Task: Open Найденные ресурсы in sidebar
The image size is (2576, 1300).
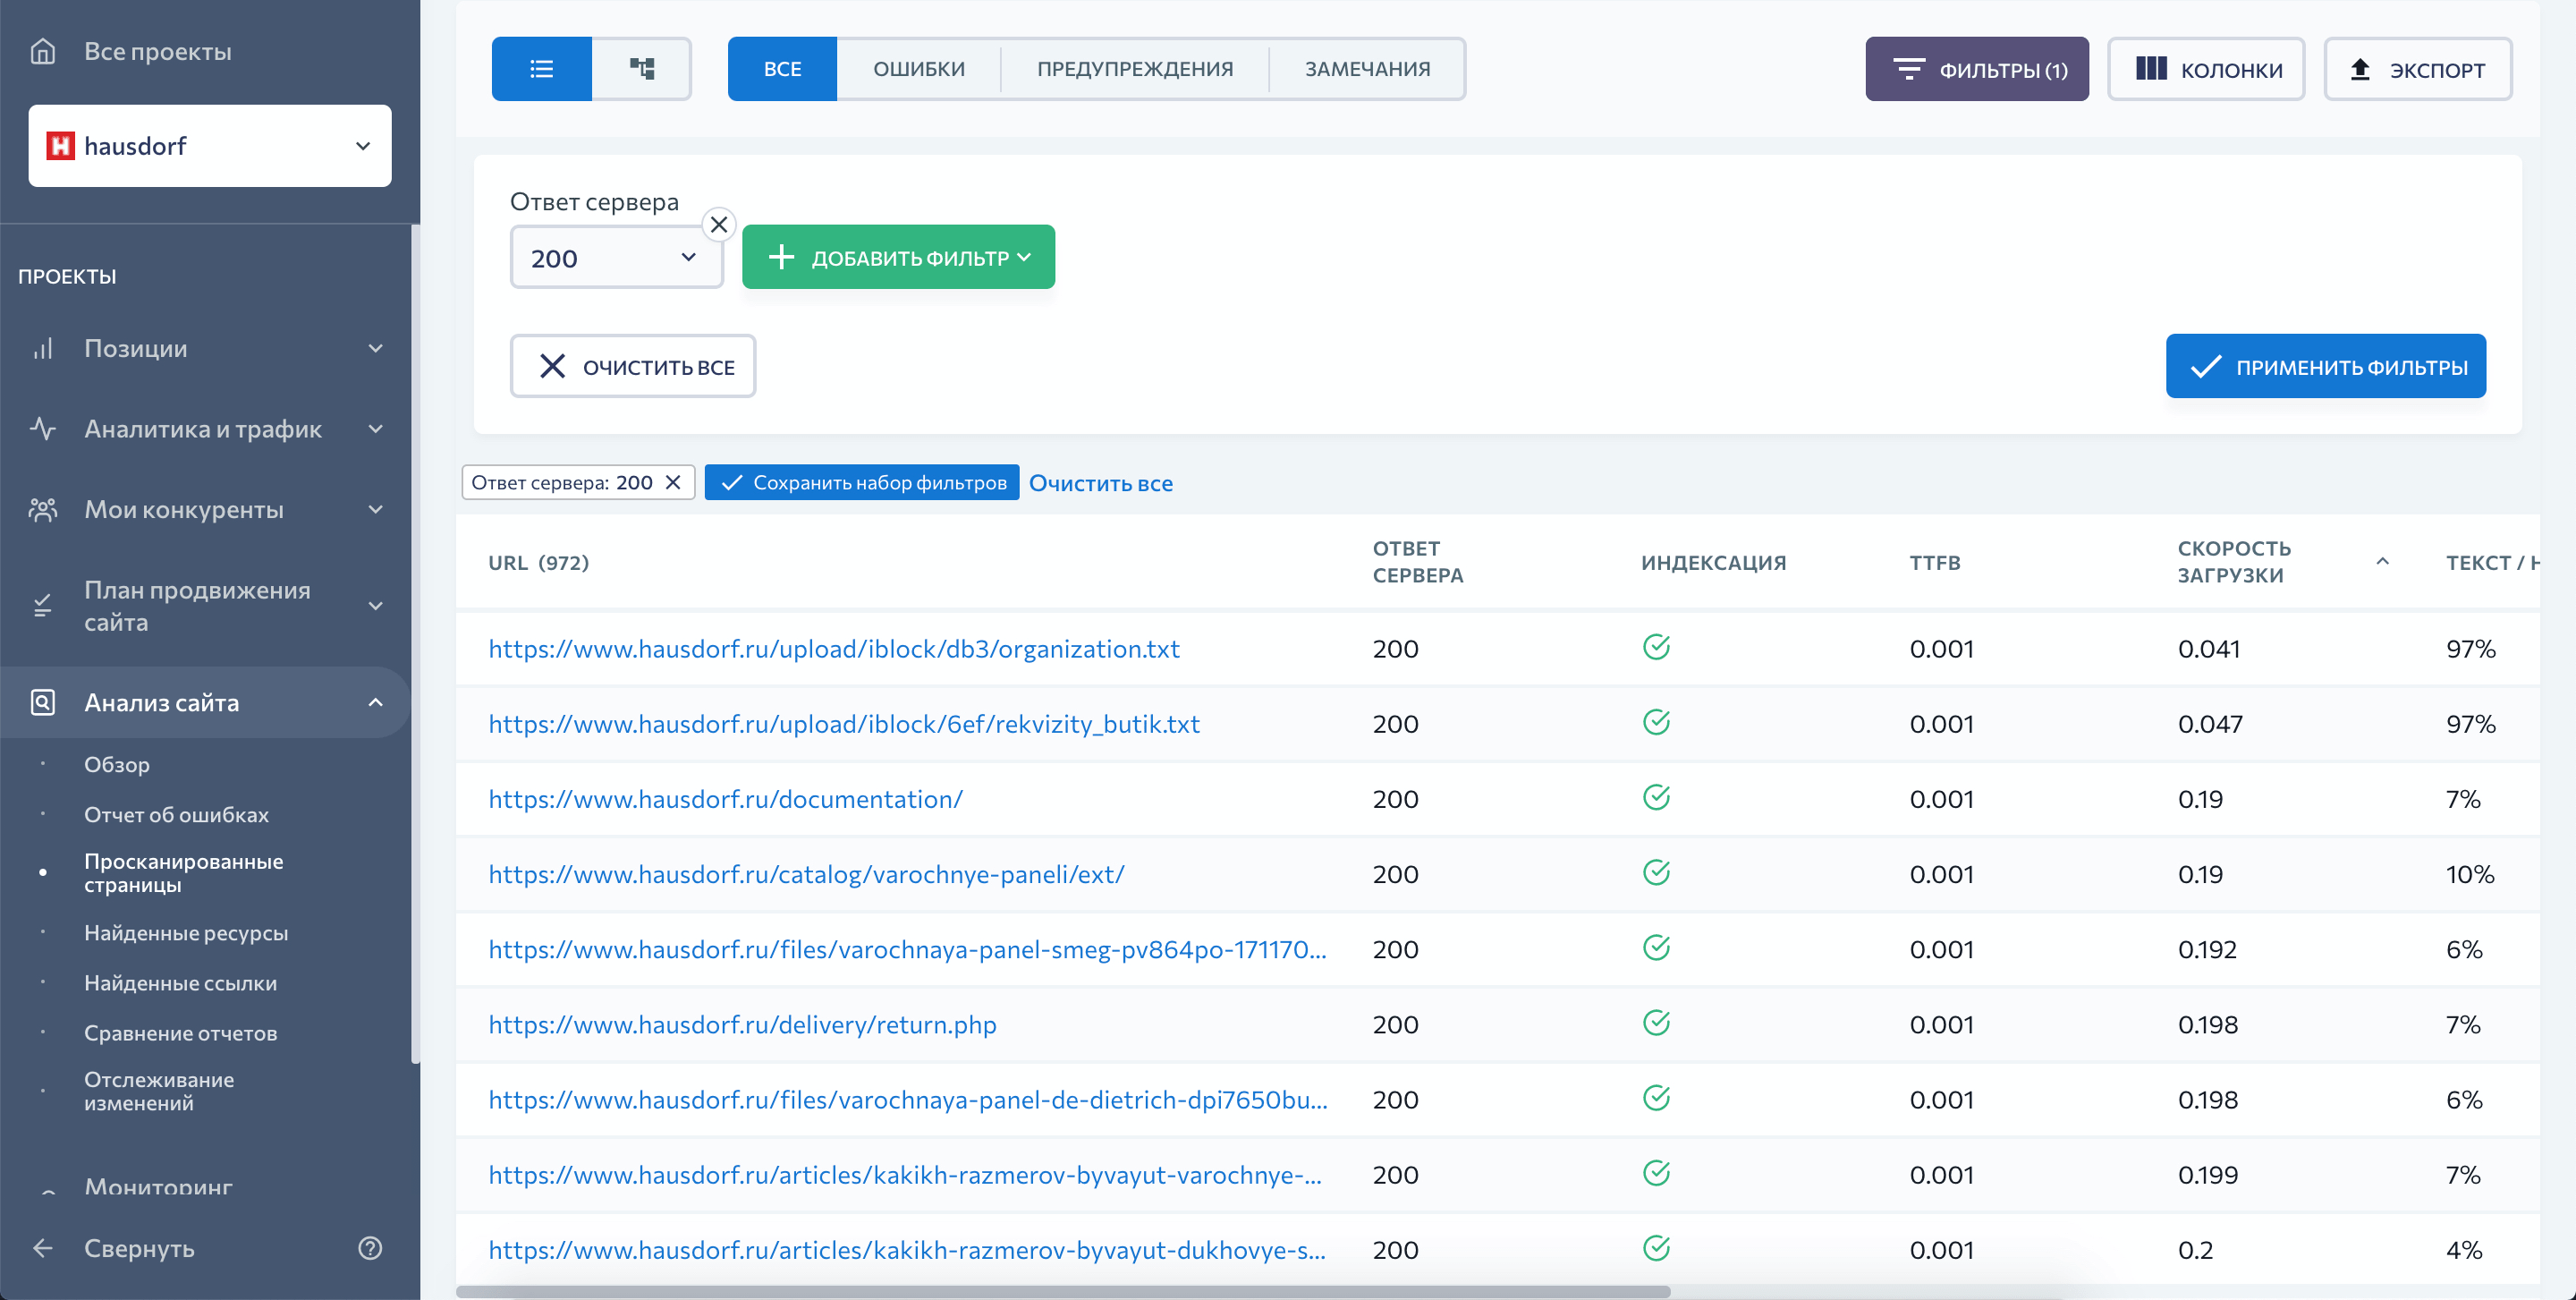Action: point(186,933)
